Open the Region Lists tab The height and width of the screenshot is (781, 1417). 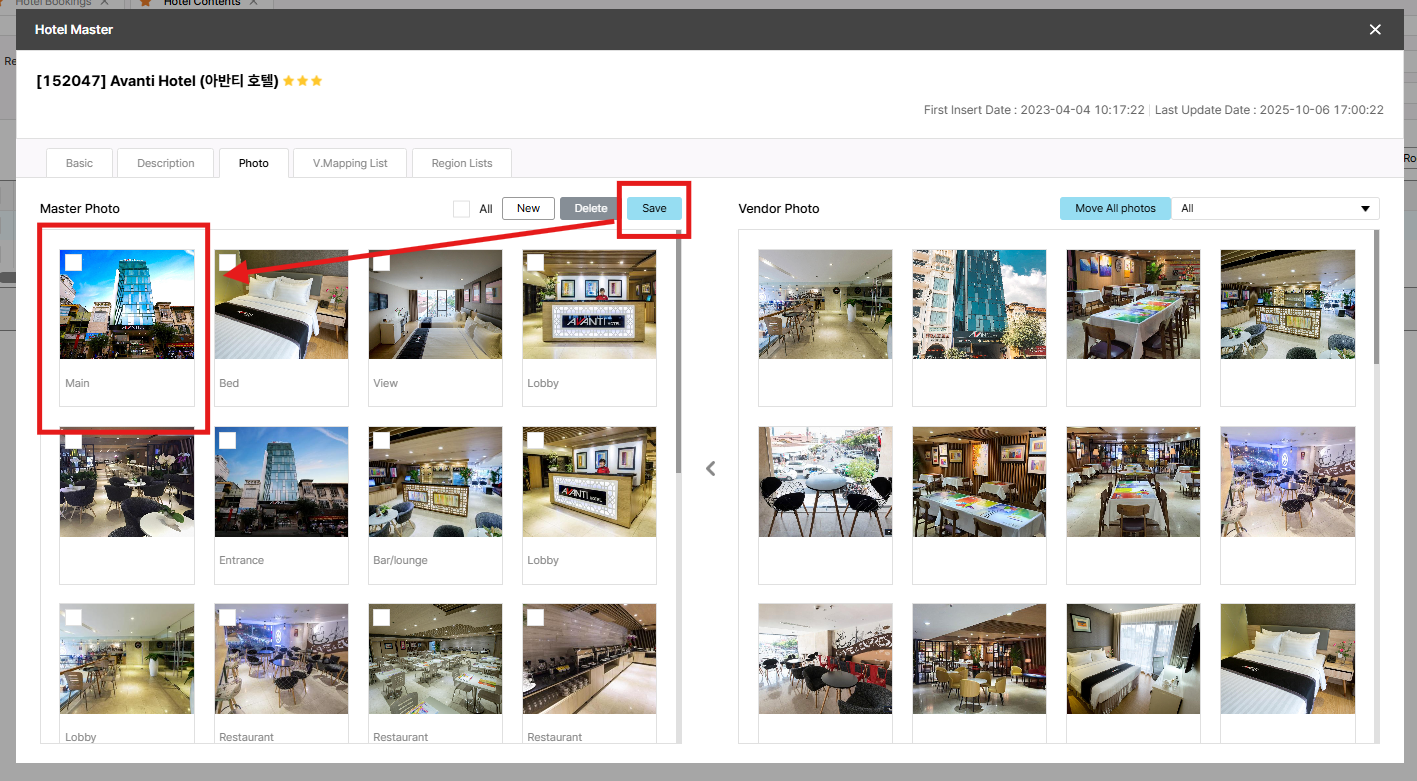[462, 163]
